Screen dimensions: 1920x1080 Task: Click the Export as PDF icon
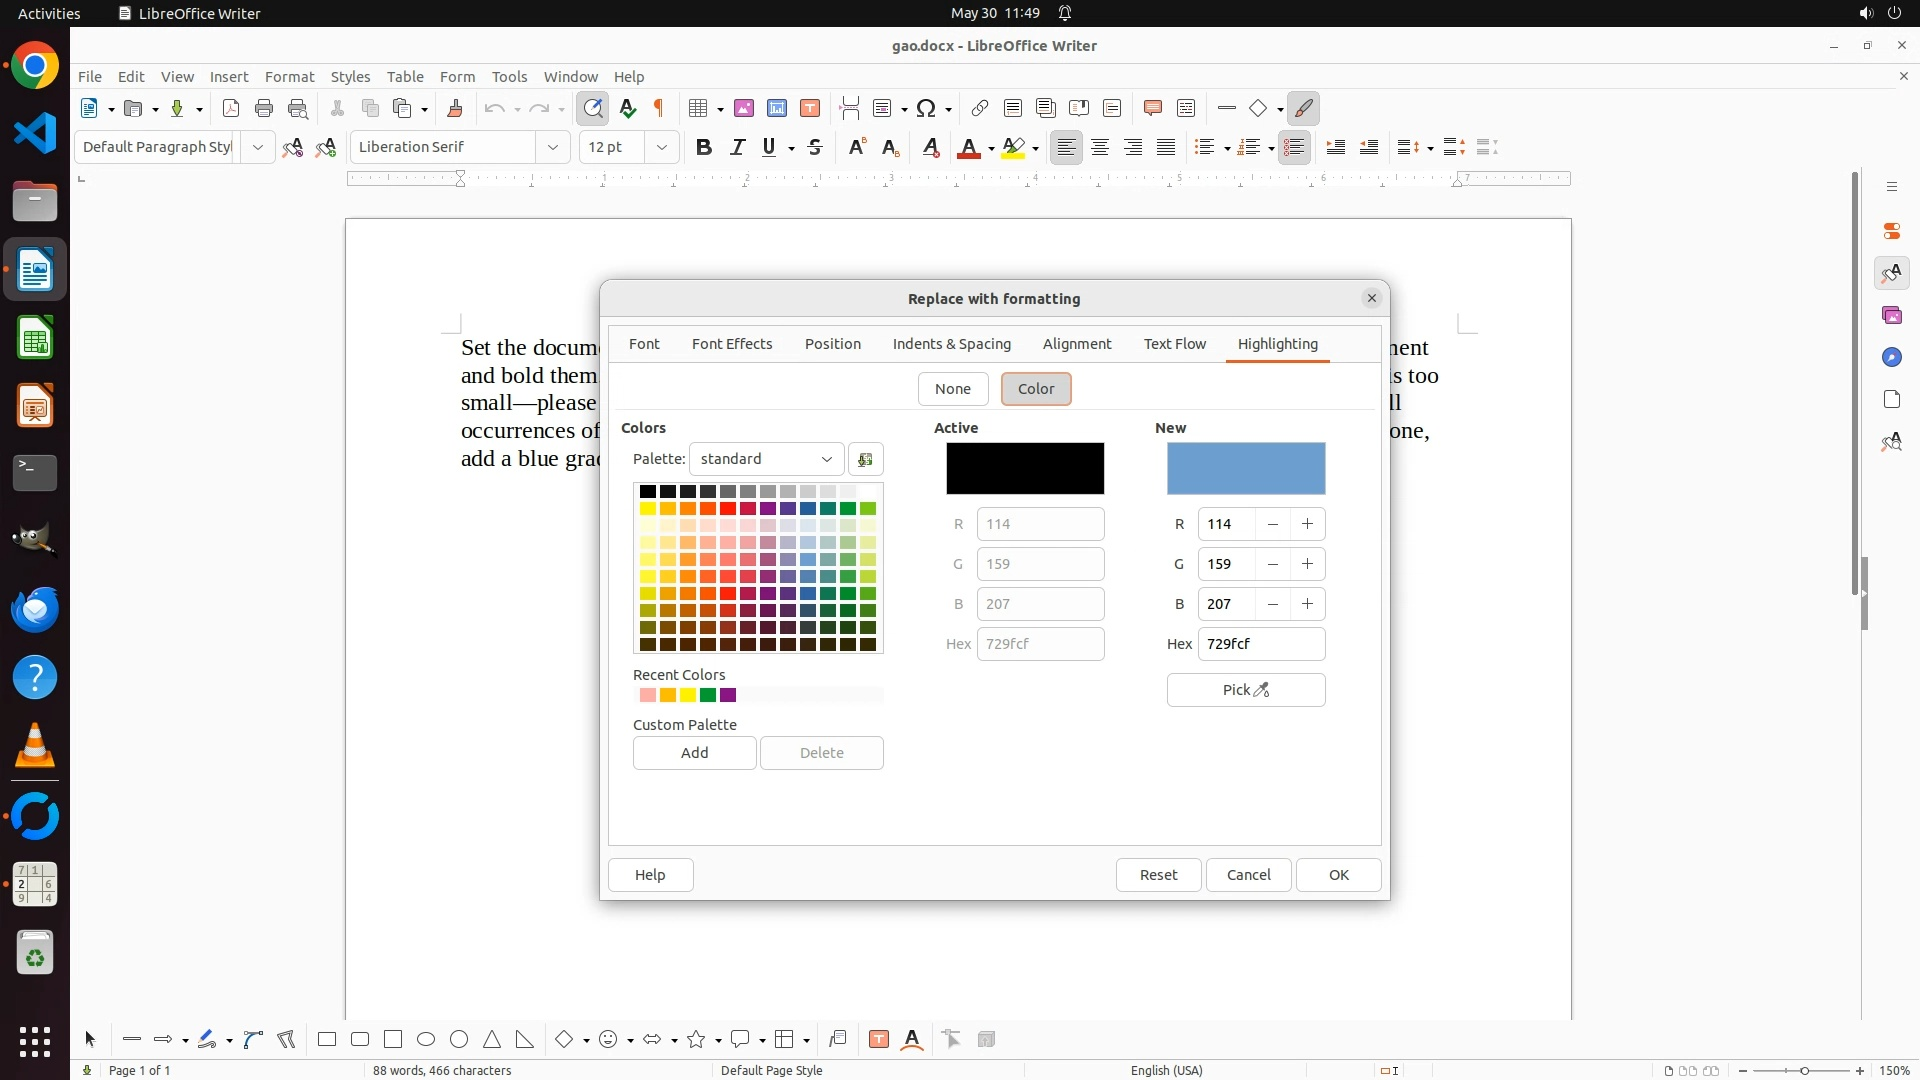(231, 108)
